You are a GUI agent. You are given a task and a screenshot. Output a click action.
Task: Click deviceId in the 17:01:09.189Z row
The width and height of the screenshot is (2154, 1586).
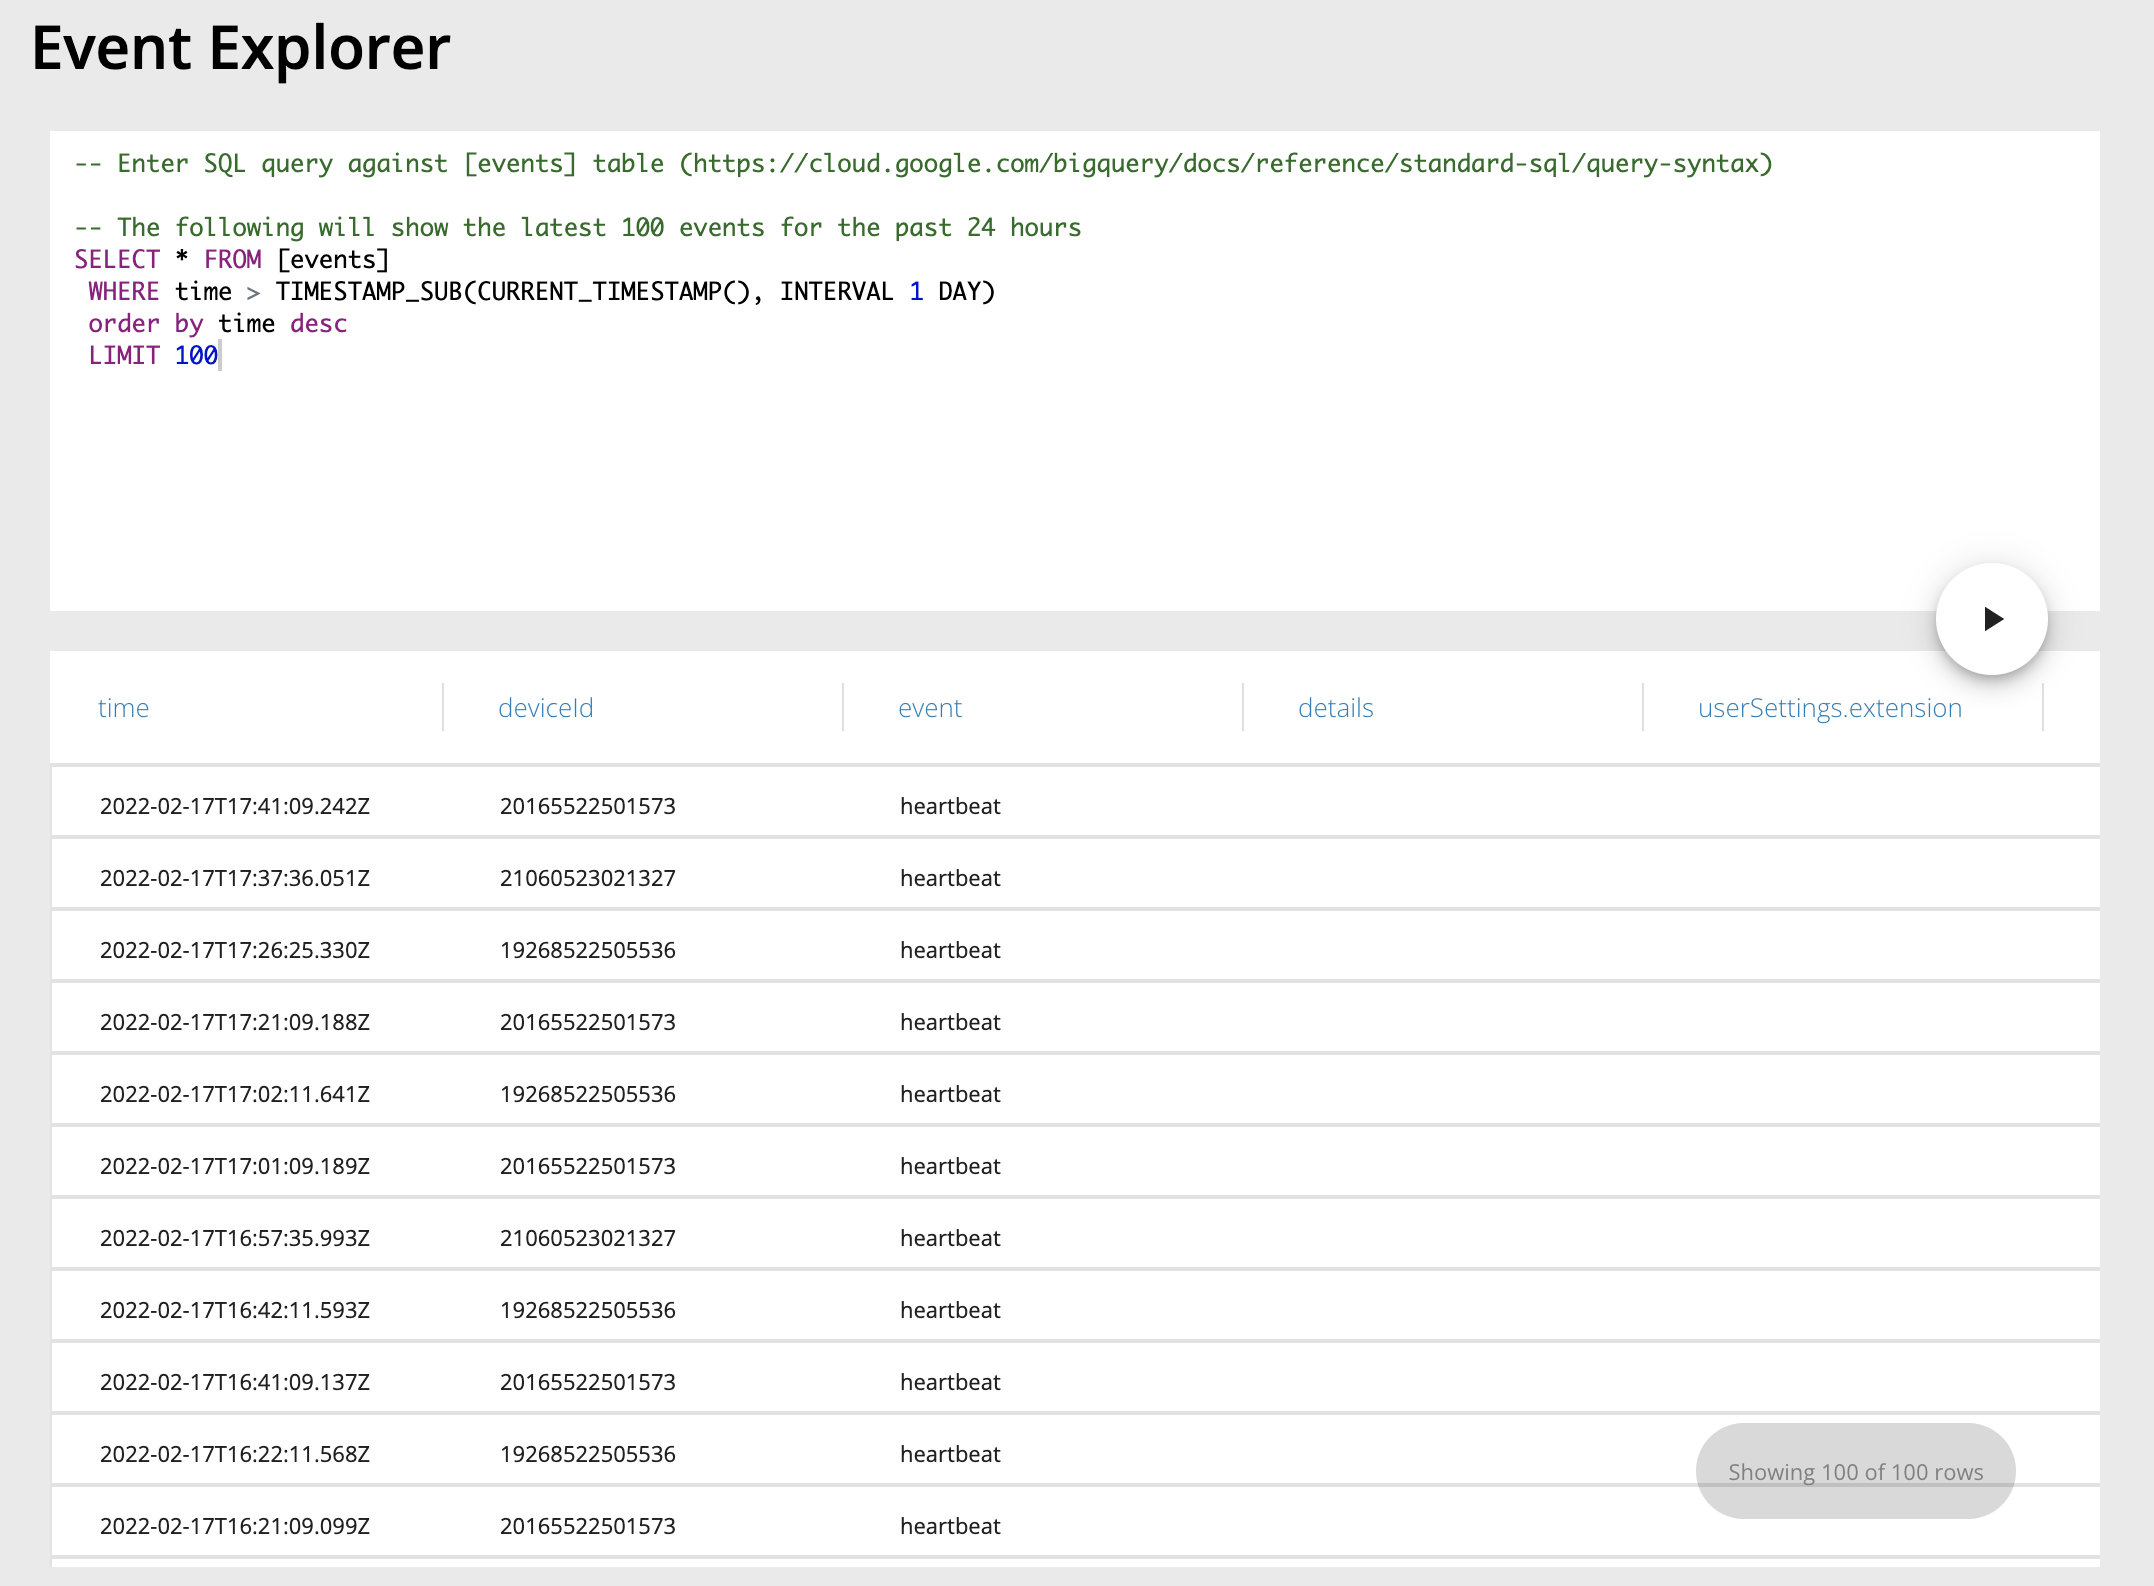tap(588, 1166)
